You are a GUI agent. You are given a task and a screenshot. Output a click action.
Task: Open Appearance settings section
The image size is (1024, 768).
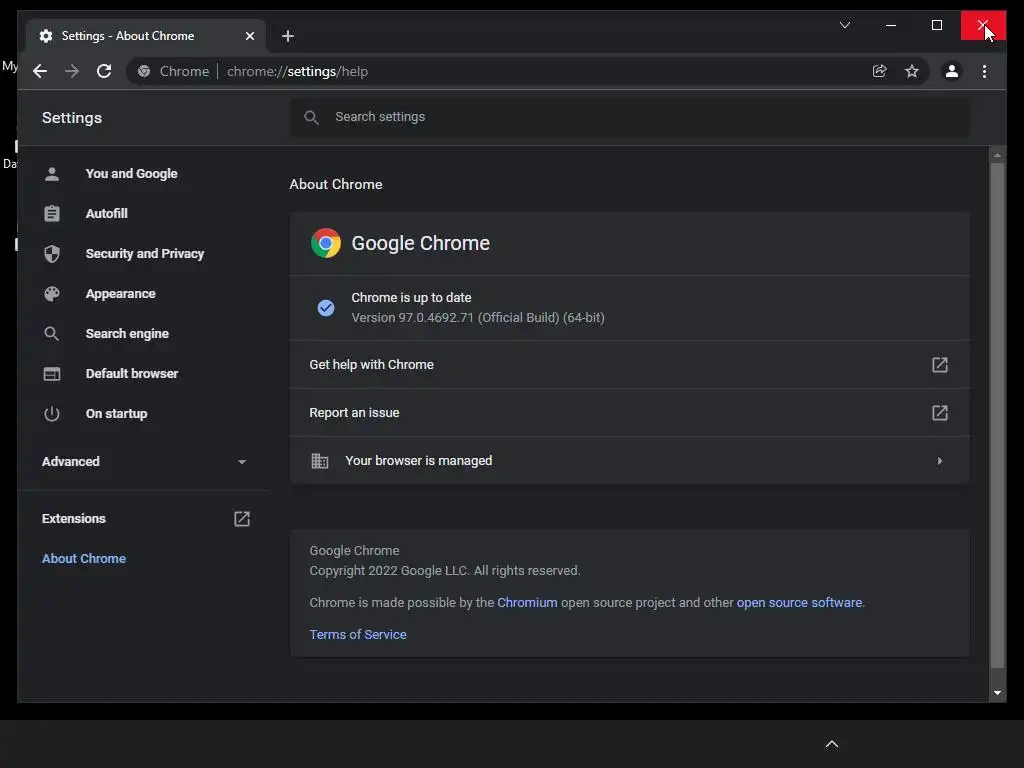tap(120, 294)
